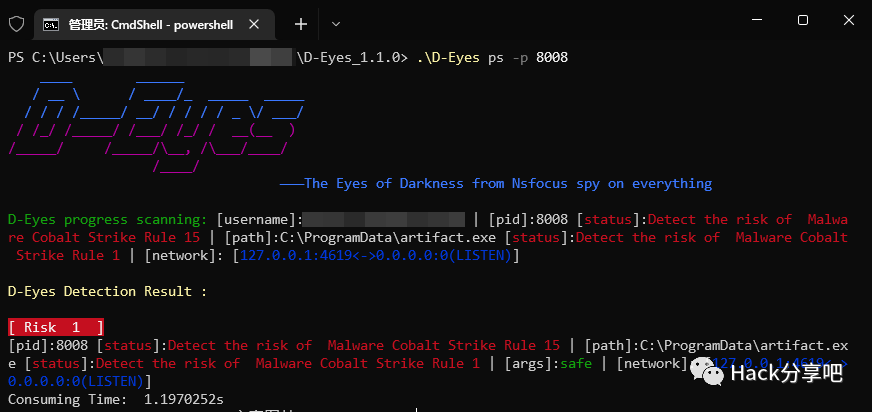
Task: Minimize the terminal window
Action: click(757, 21)
